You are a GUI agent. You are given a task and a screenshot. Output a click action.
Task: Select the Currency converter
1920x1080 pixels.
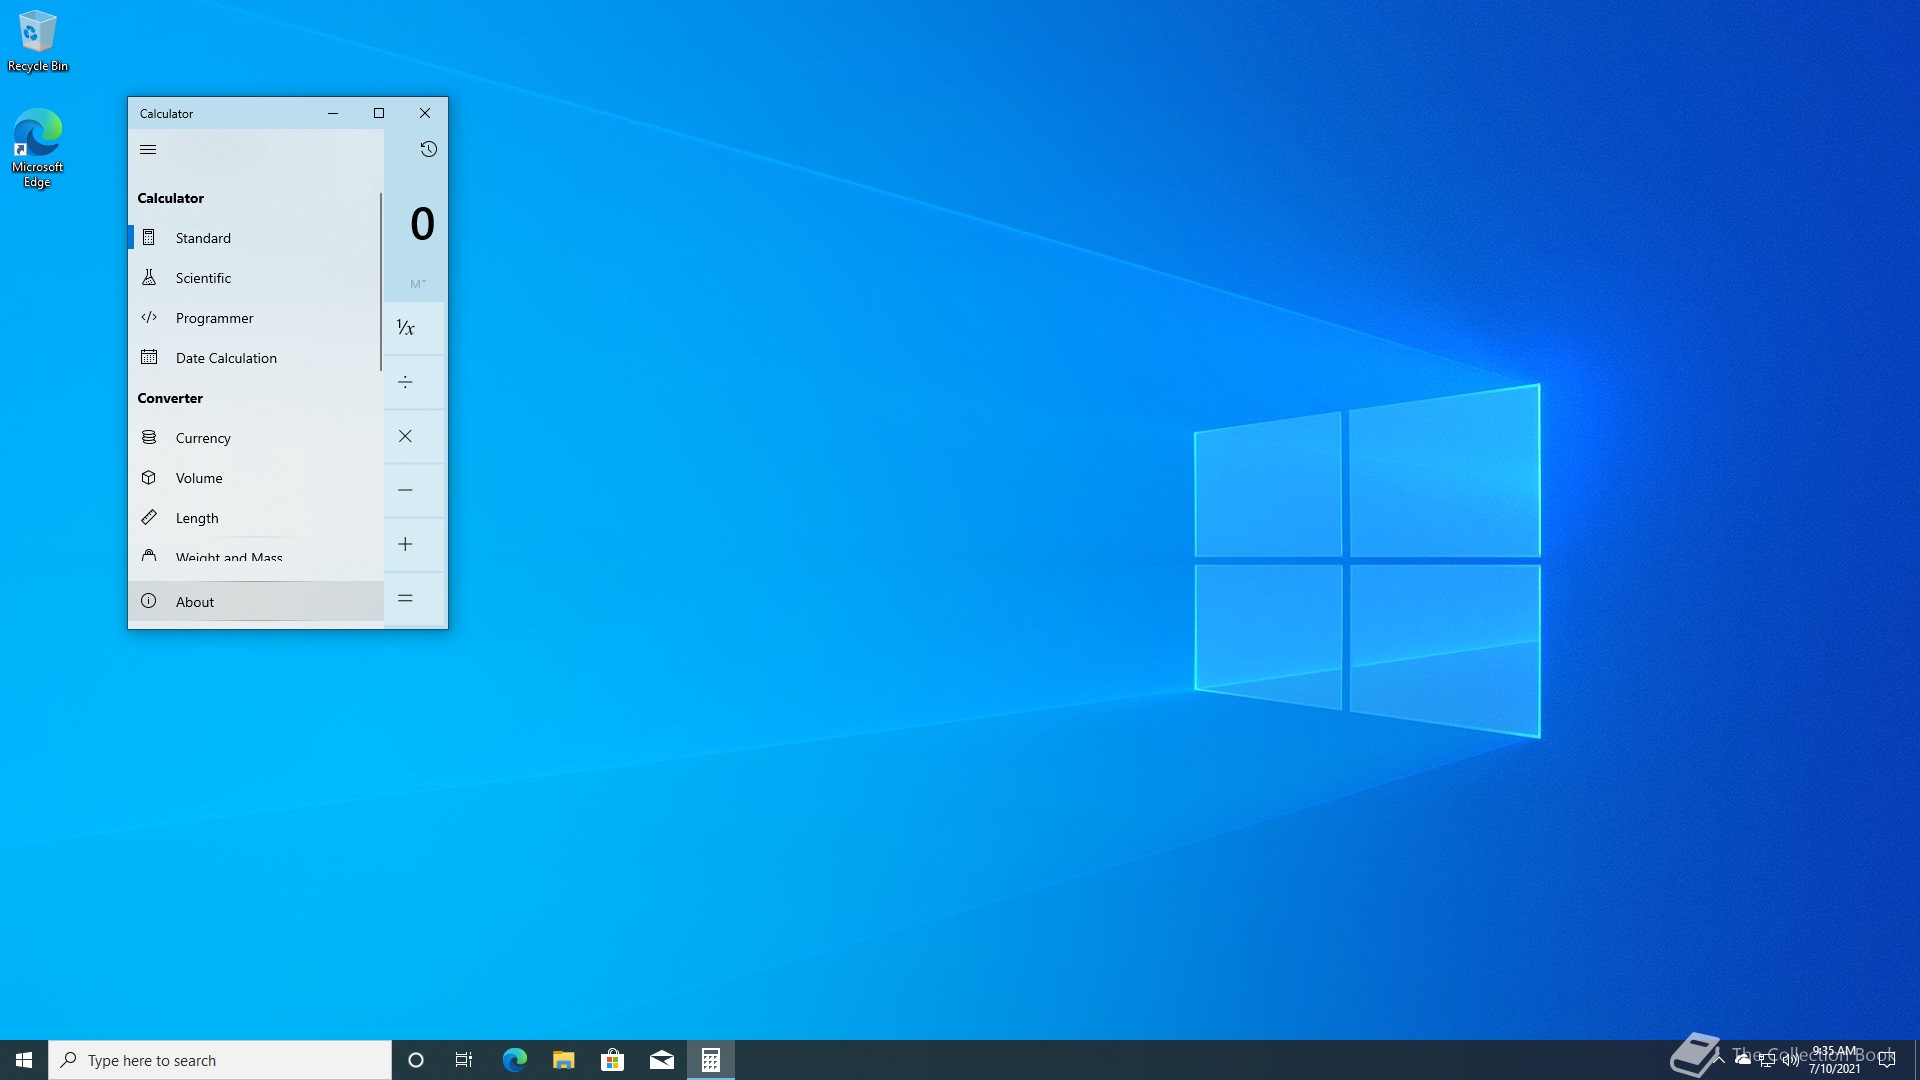203,438
